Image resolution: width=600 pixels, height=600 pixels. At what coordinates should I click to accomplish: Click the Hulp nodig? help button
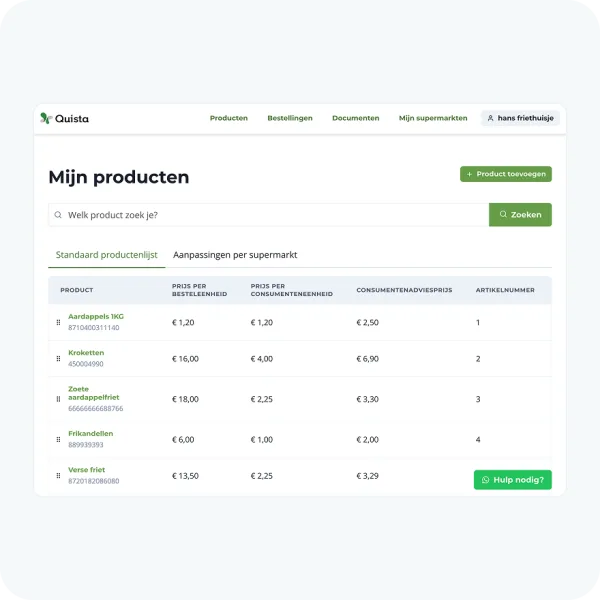[513, 480]
